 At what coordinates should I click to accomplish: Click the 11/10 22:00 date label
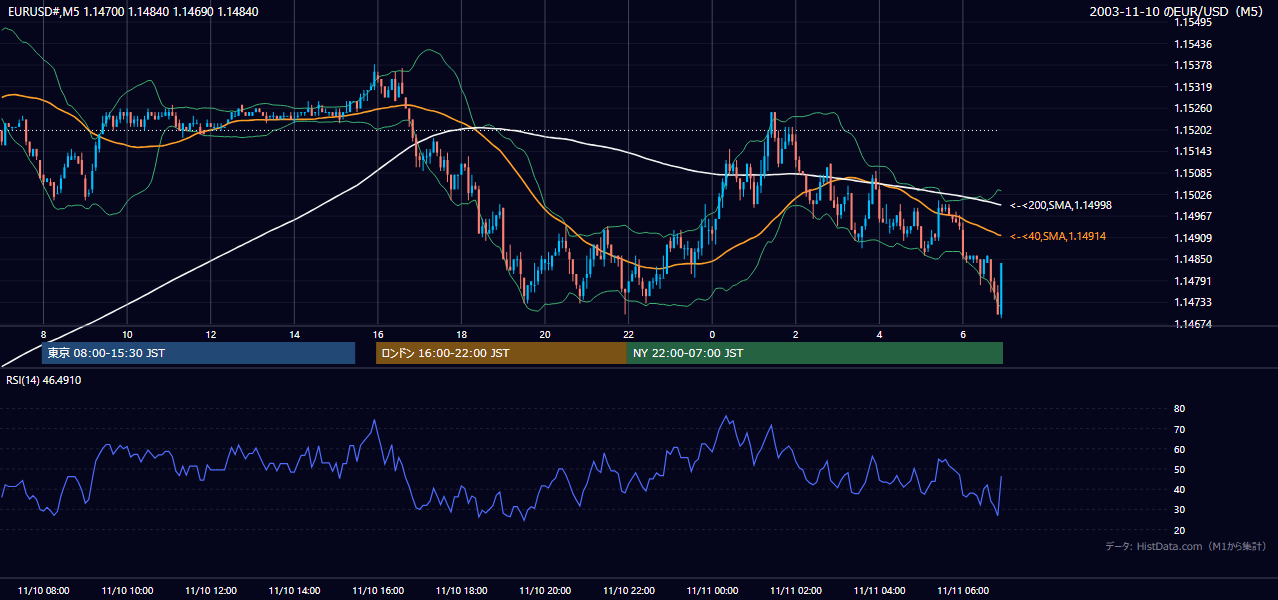tap(629, 591)
